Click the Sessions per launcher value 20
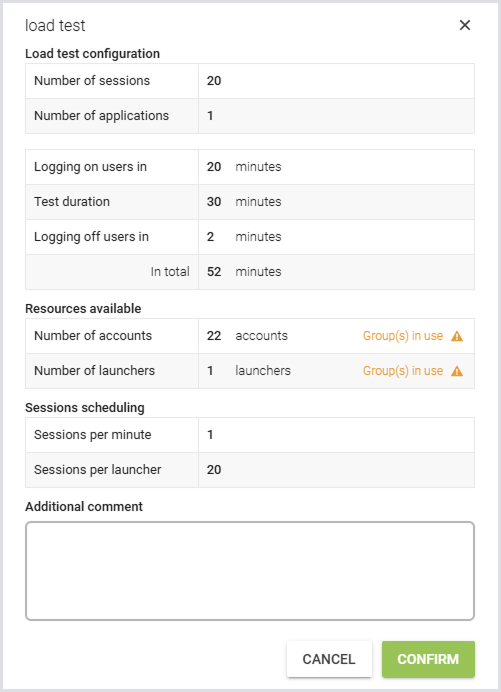 pyautogui.click(x=214, y=470)
